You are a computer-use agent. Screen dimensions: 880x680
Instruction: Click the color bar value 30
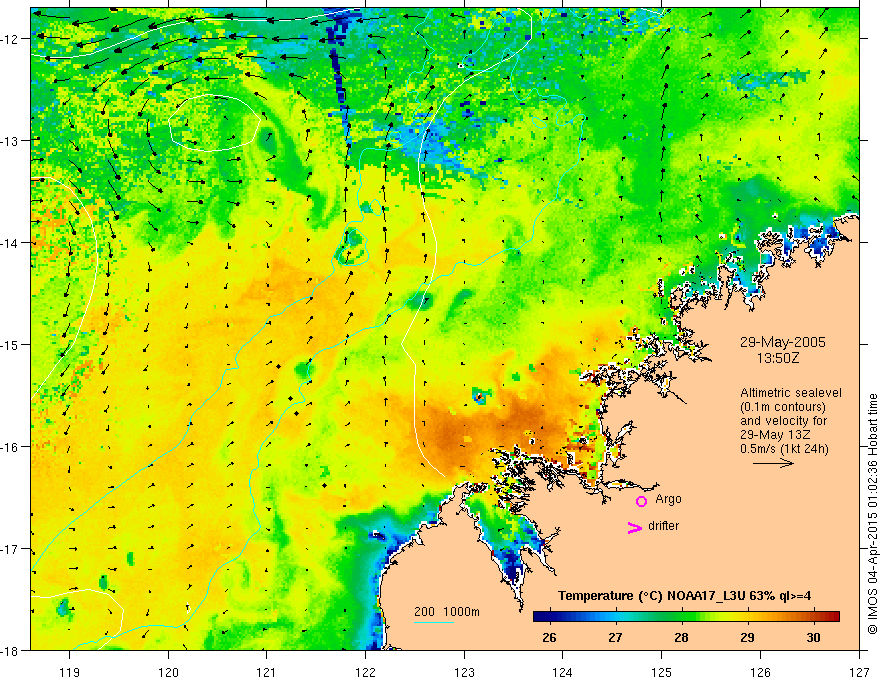813,637
